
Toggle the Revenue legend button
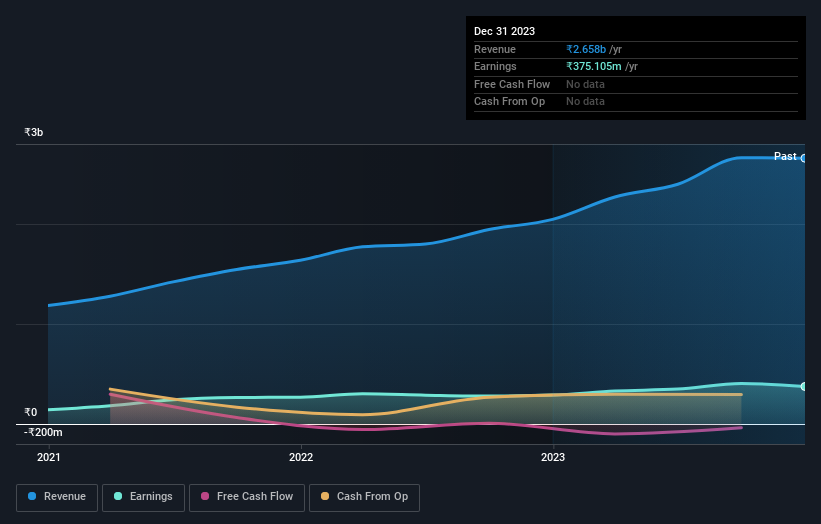pyautogui.click(x=57, y=497)
